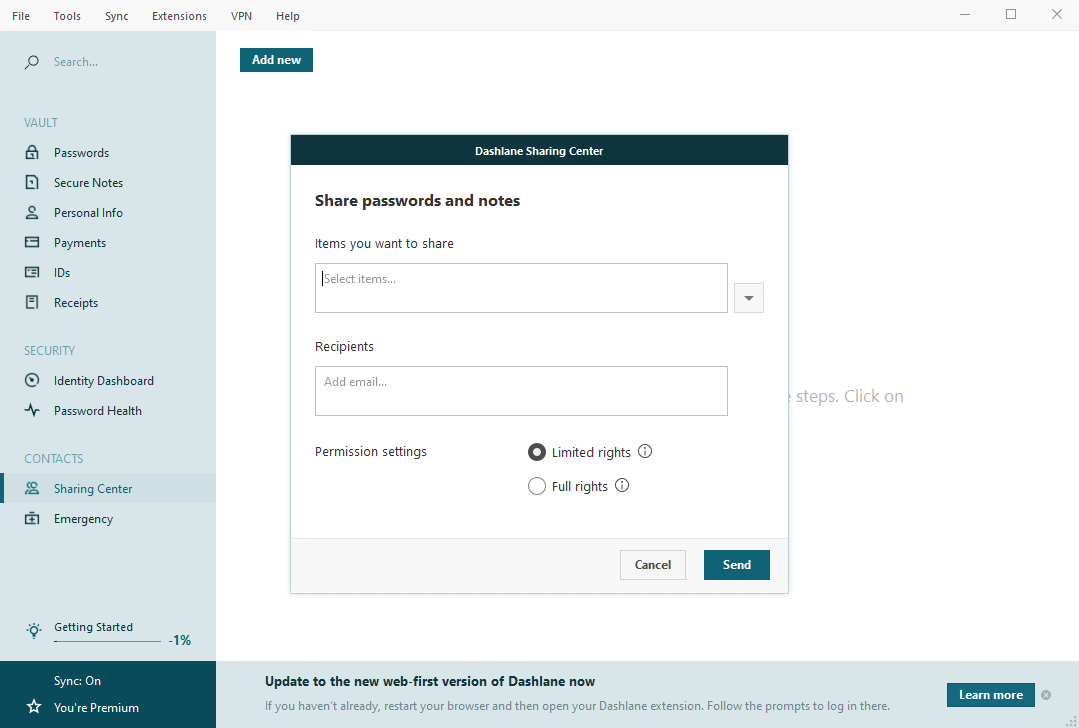
Task: Click the Learn more button
Action: [990, 695]
